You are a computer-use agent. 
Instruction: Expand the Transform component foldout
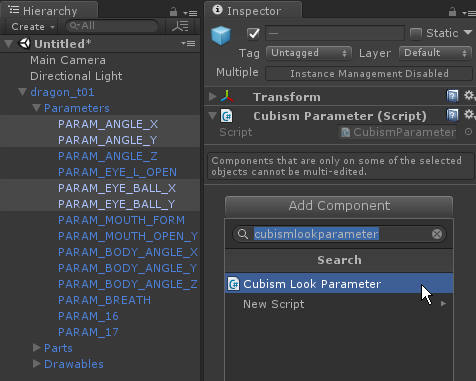tap(212, 96)
